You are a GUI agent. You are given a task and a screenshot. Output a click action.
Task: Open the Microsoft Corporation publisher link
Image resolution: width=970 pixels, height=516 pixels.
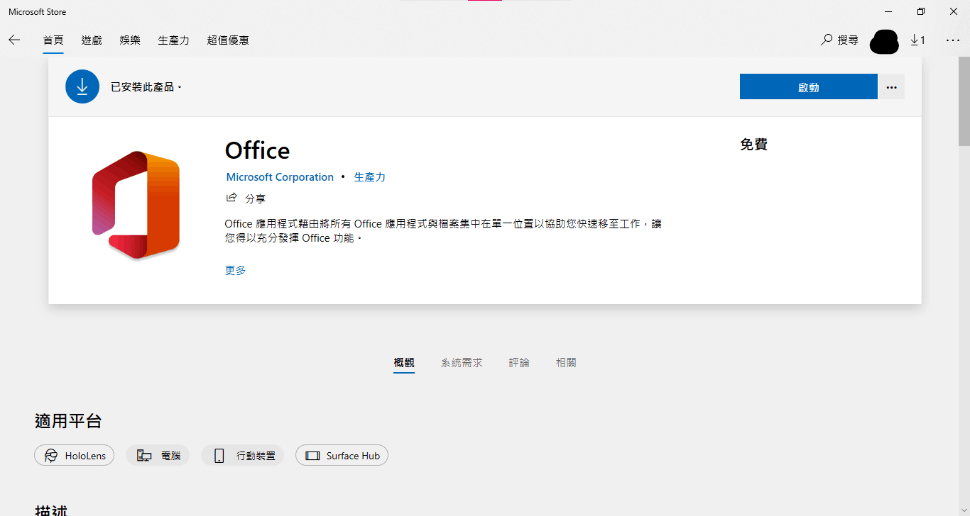coord(280,177)
